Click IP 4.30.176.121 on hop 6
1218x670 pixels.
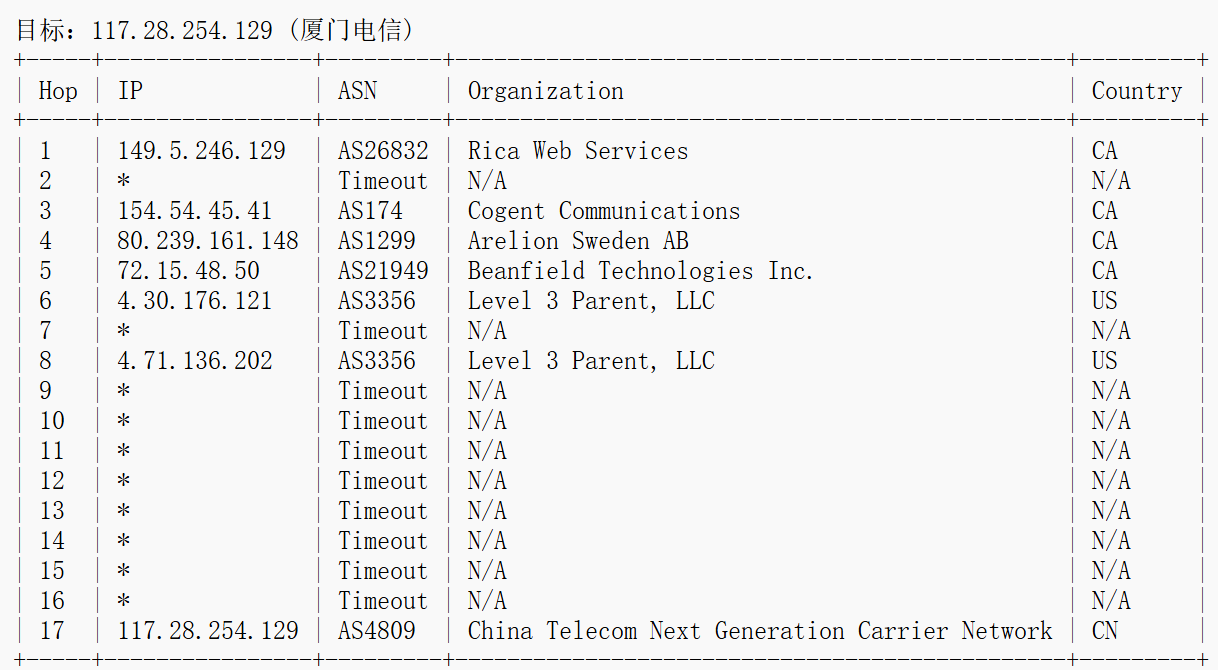coord(195,301)
